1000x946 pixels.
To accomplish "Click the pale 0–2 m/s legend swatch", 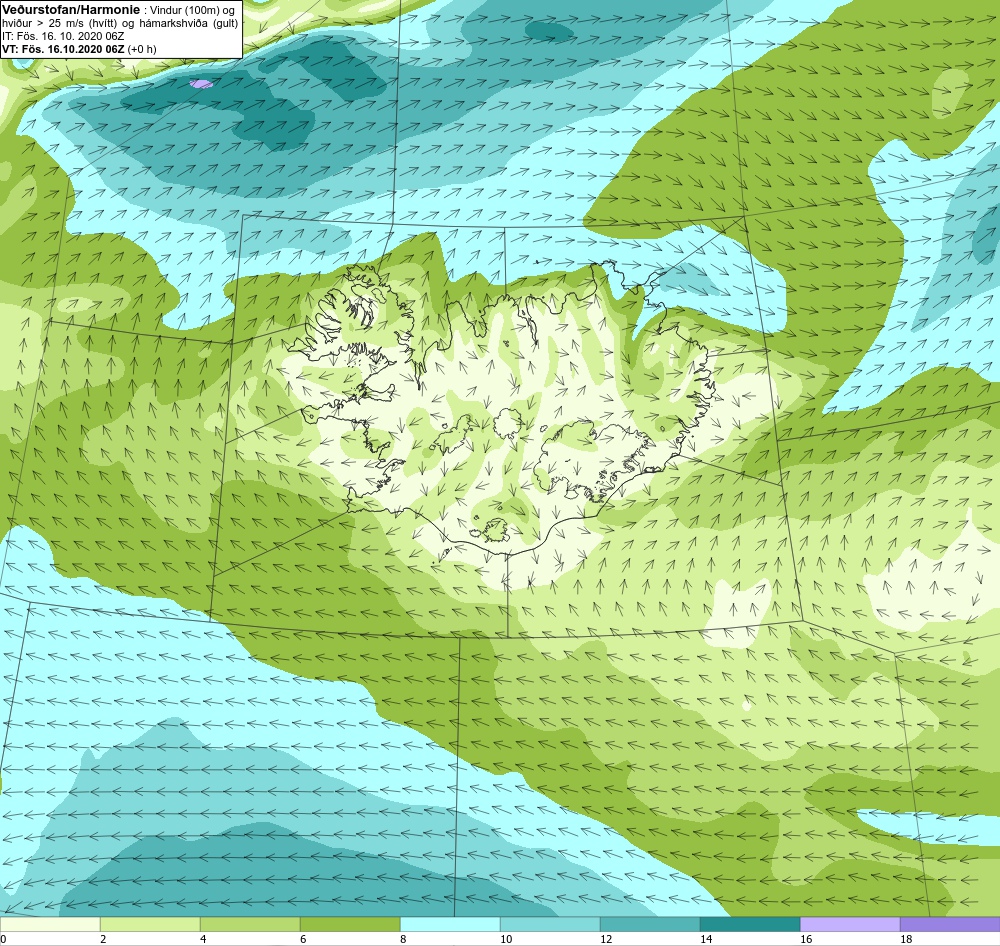I will tap(50, 925).
